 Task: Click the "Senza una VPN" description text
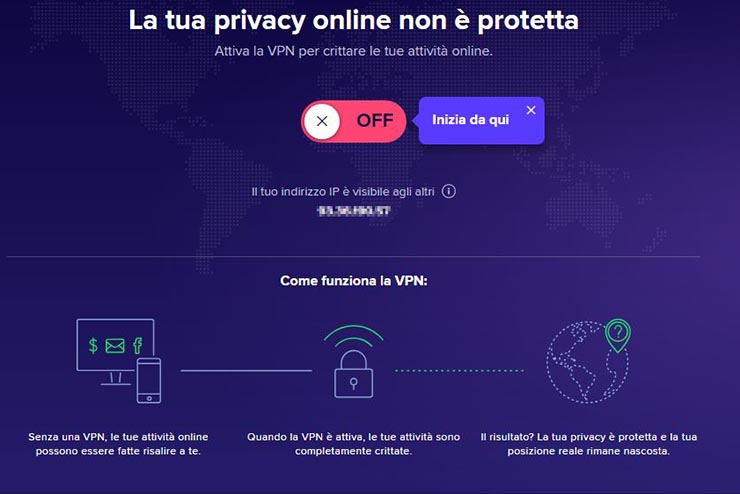click(x=122, y=444)
